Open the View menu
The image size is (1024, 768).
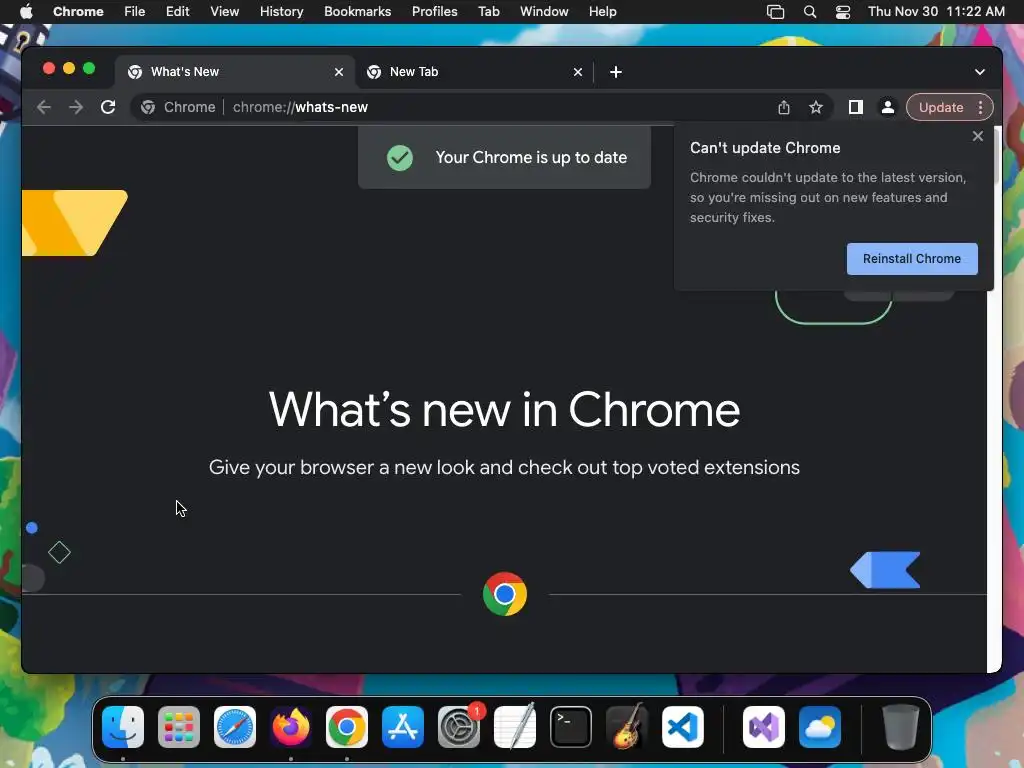(225, 11)
